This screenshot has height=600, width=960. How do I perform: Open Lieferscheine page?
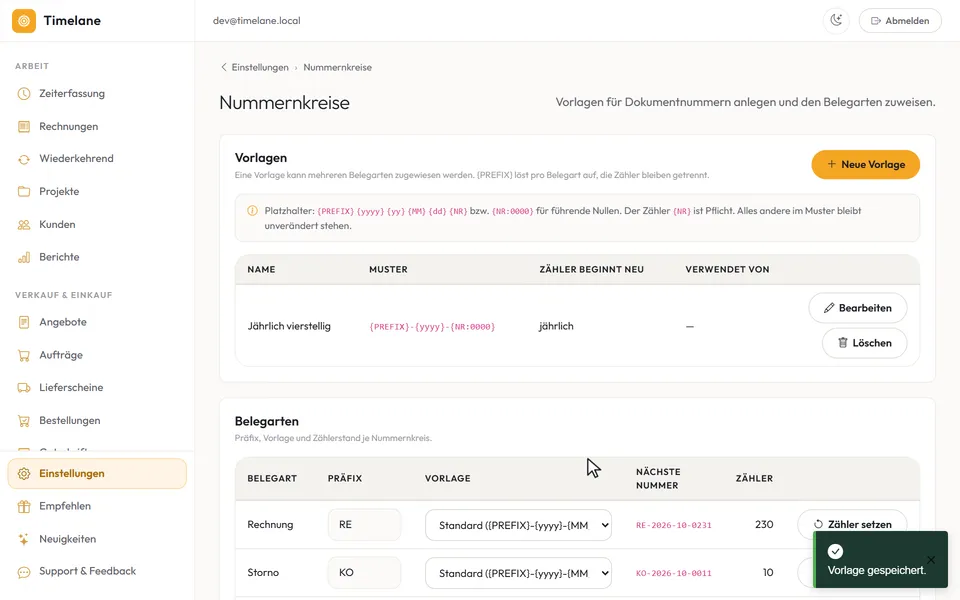click(71, 388)
